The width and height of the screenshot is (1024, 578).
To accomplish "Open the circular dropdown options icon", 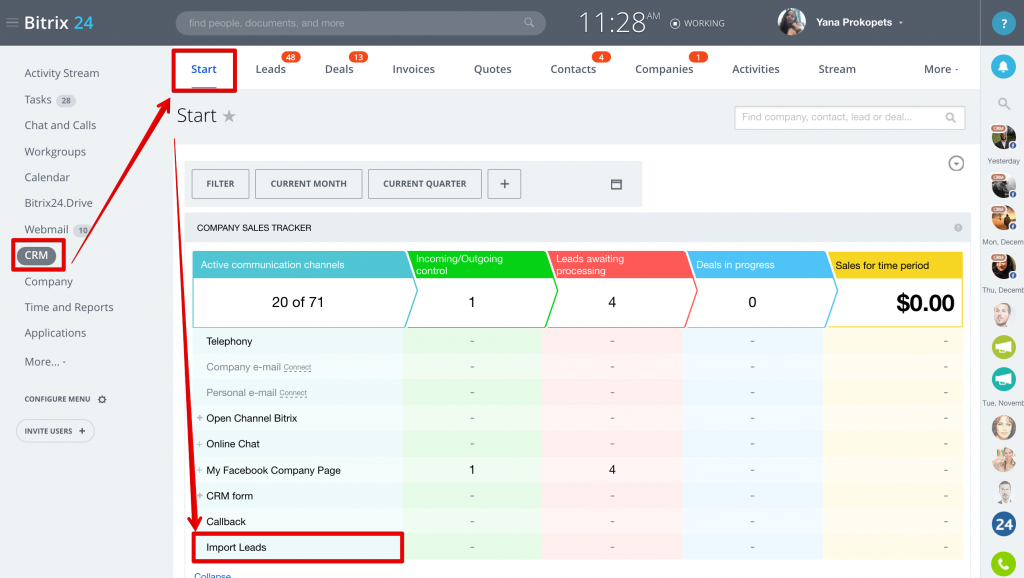I will [956, 163].
